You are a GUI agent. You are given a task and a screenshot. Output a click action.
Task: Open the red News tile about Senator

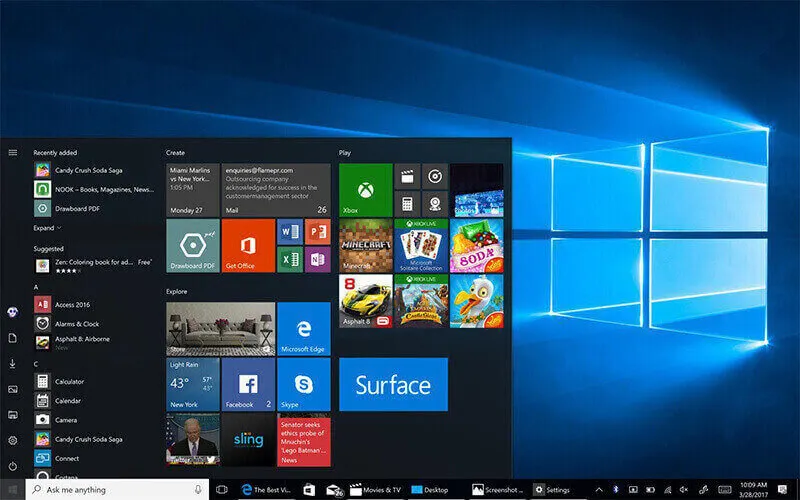click(304, 440)
